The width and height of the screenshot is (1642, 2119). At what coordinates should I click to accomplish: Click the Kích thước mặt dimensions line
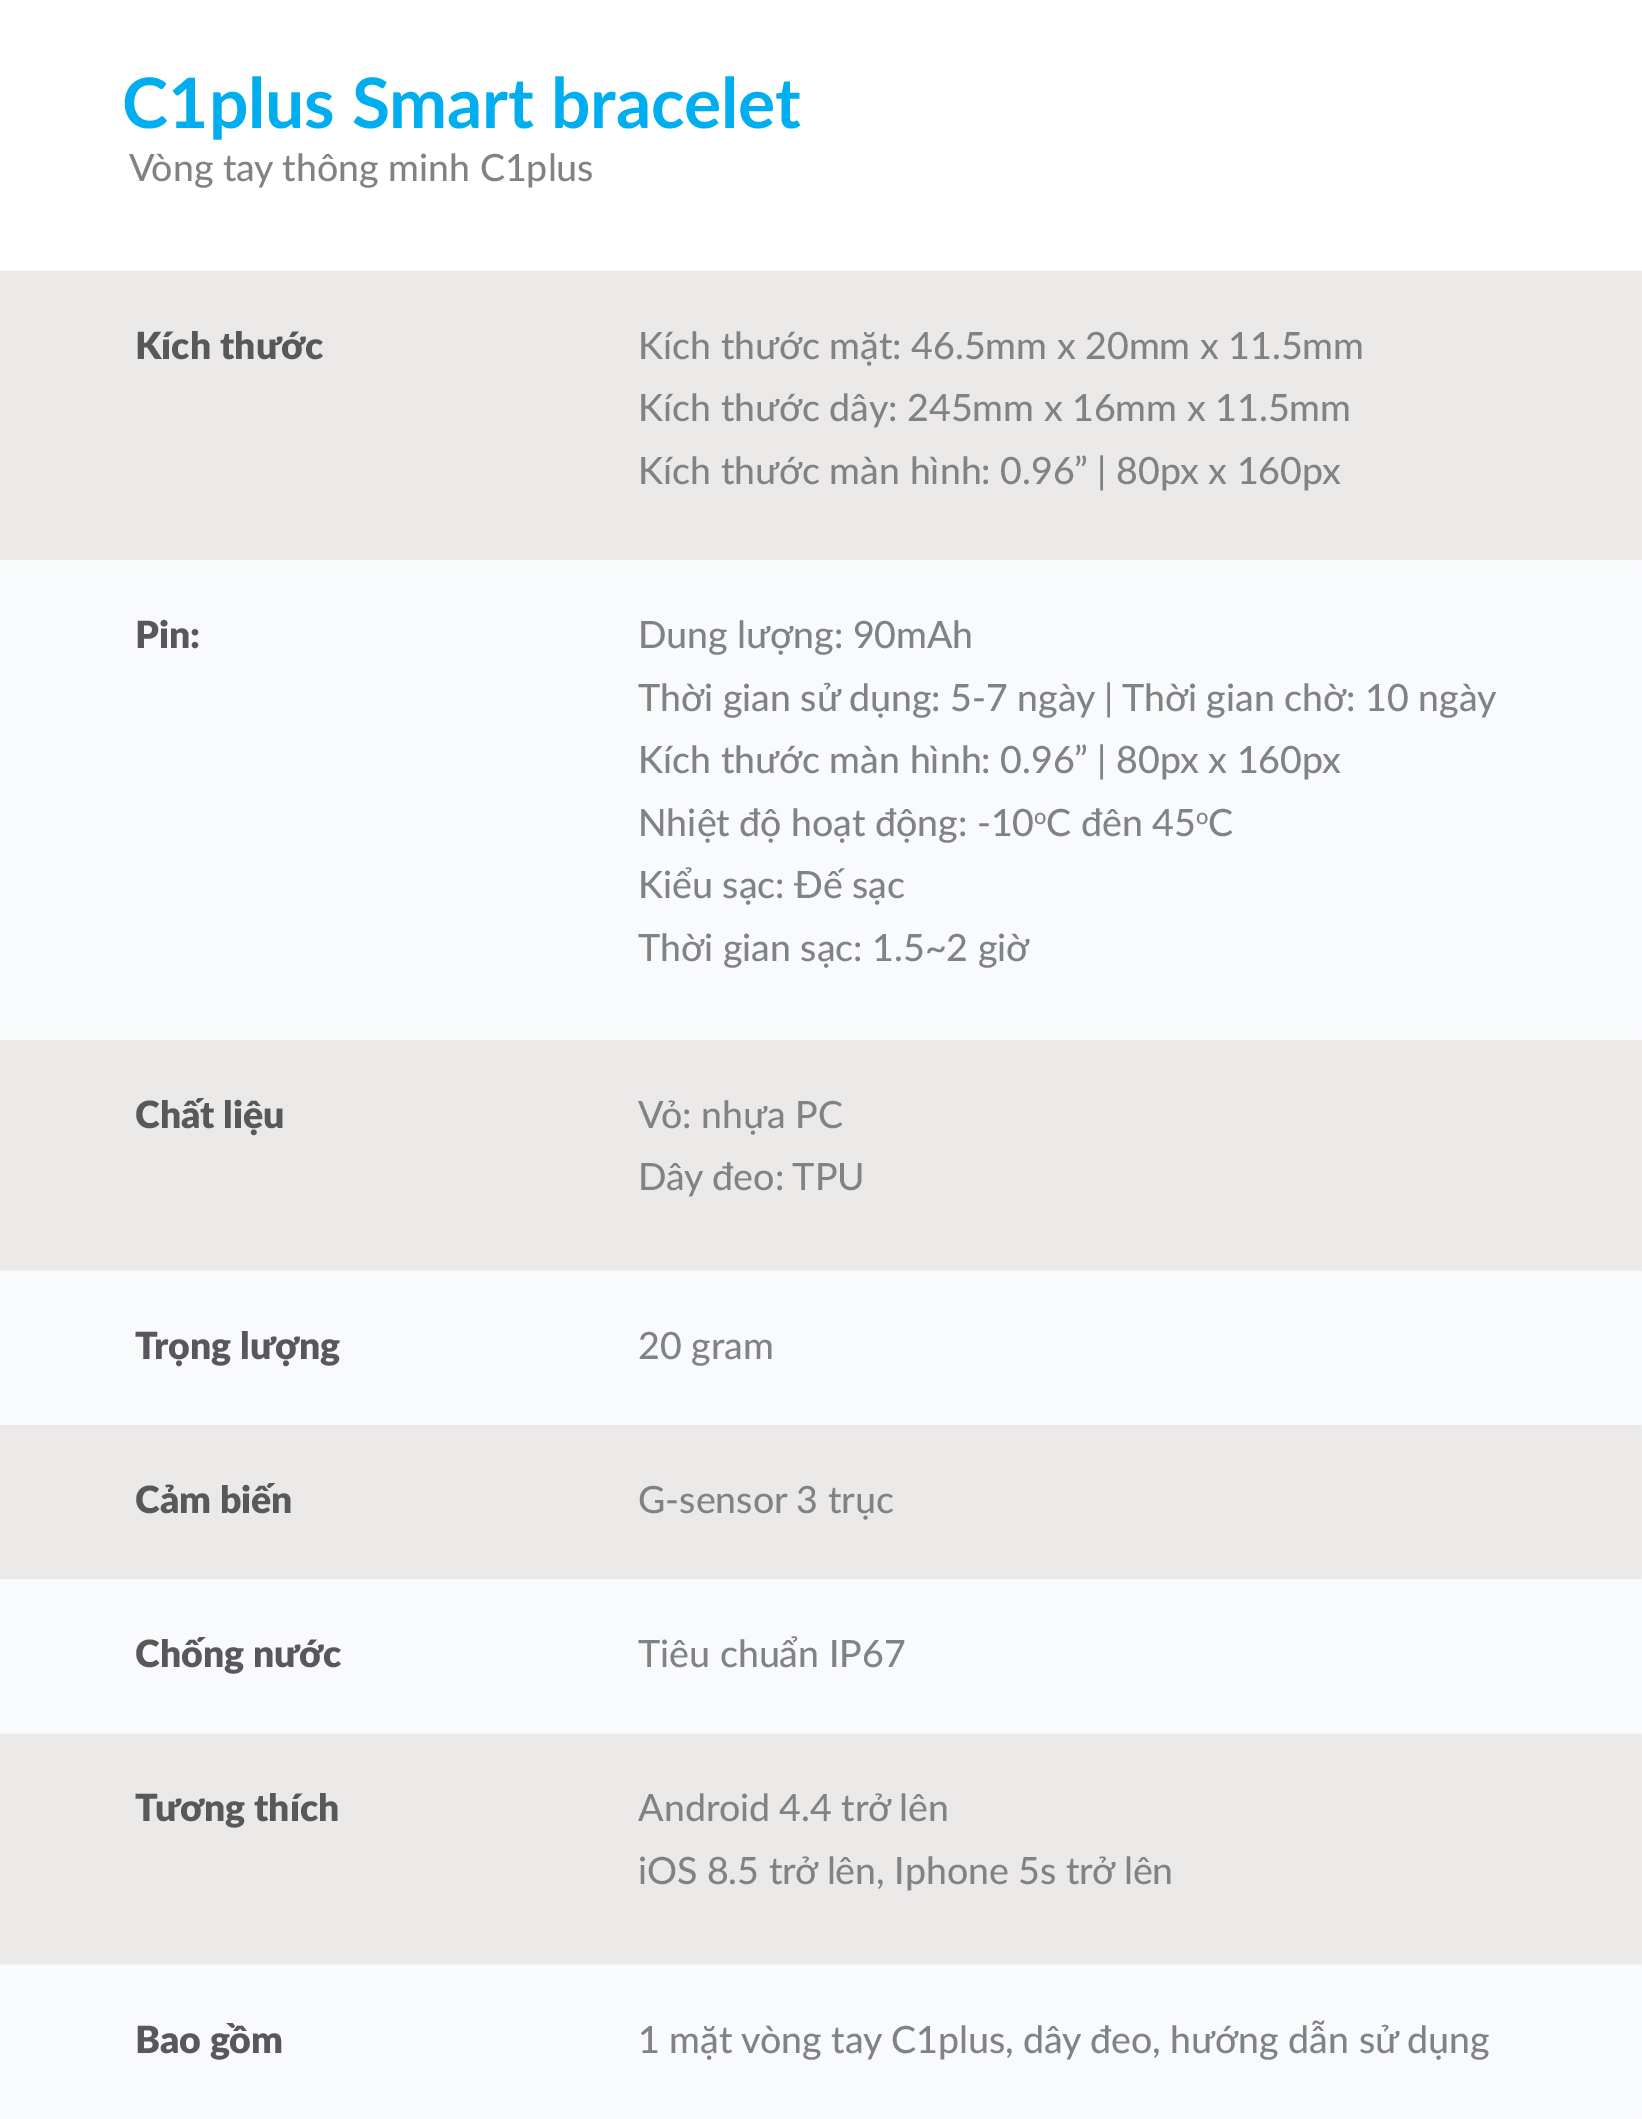1000,347
